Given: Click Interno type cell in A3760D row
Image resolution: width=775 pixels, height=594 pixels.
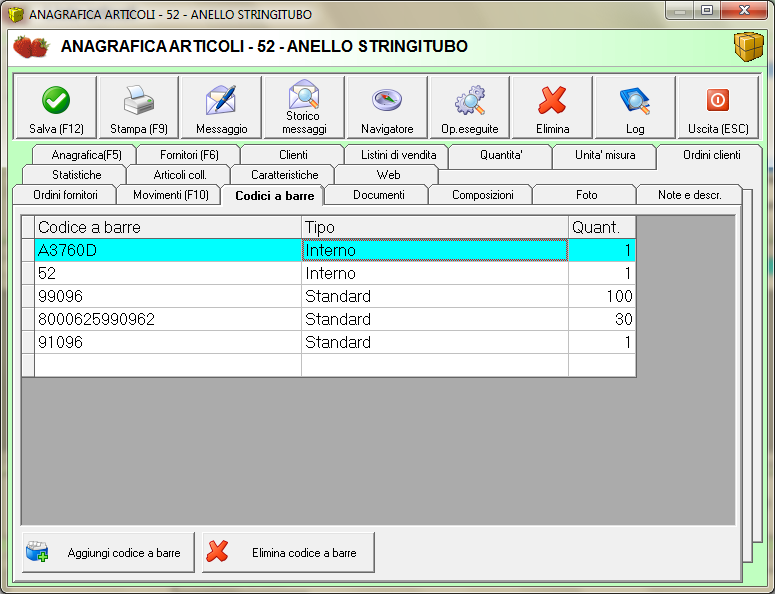Looking at the screenshot, I should pos(435,250).
